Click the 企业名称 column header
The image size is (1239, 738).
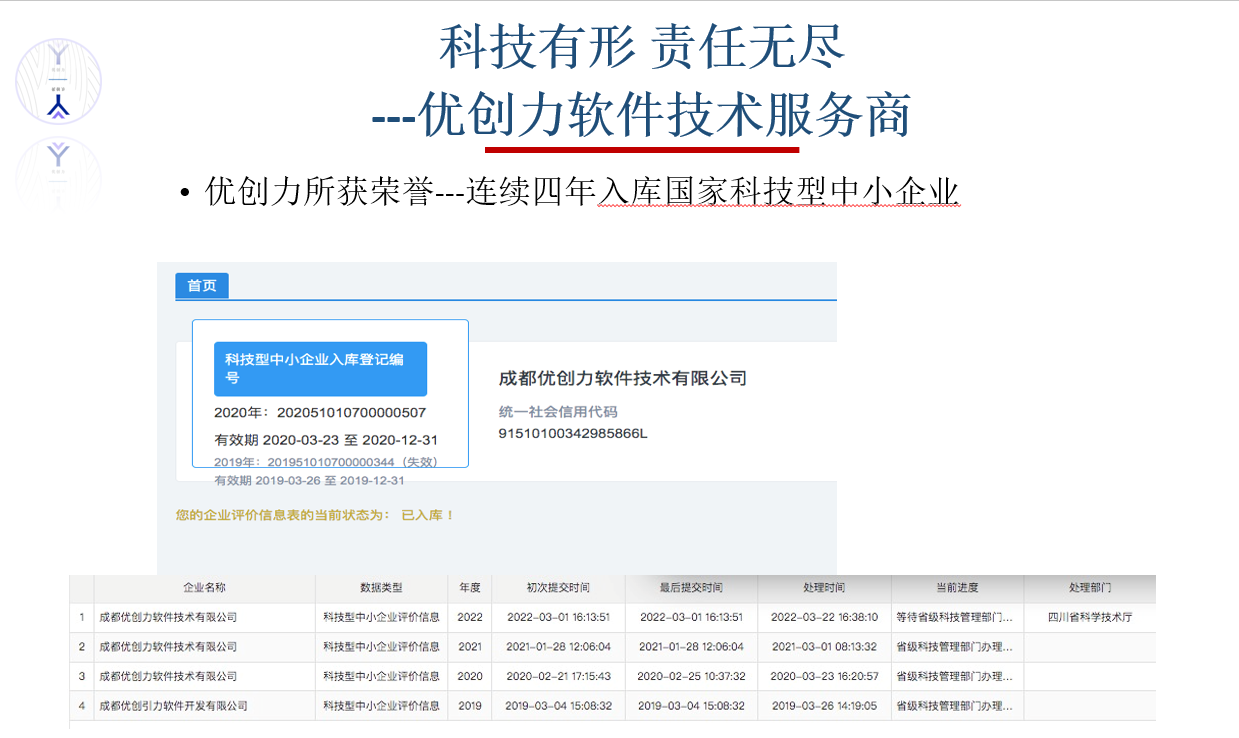tap(204, 588)
